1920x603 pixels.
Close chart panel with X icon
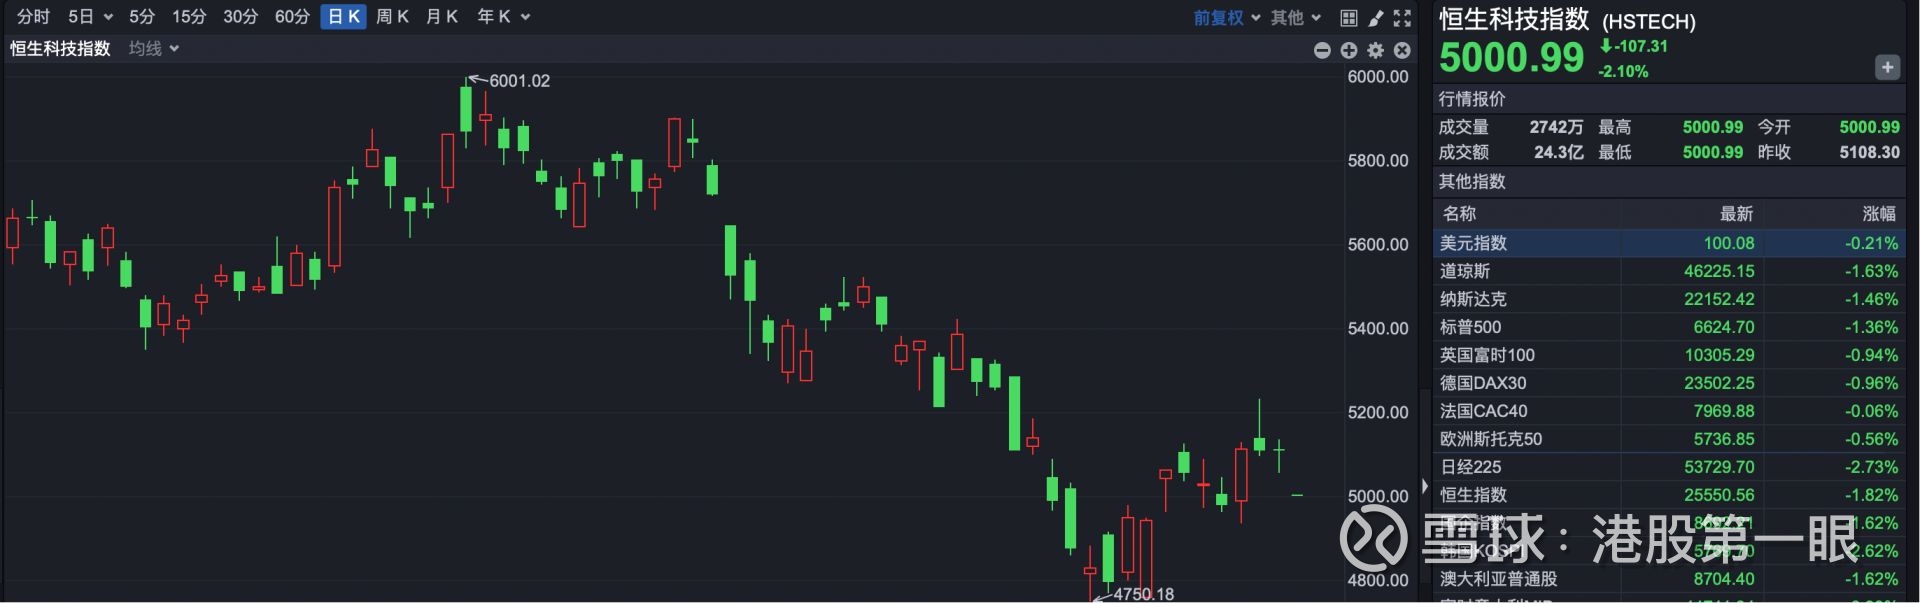coord(1402,50)
